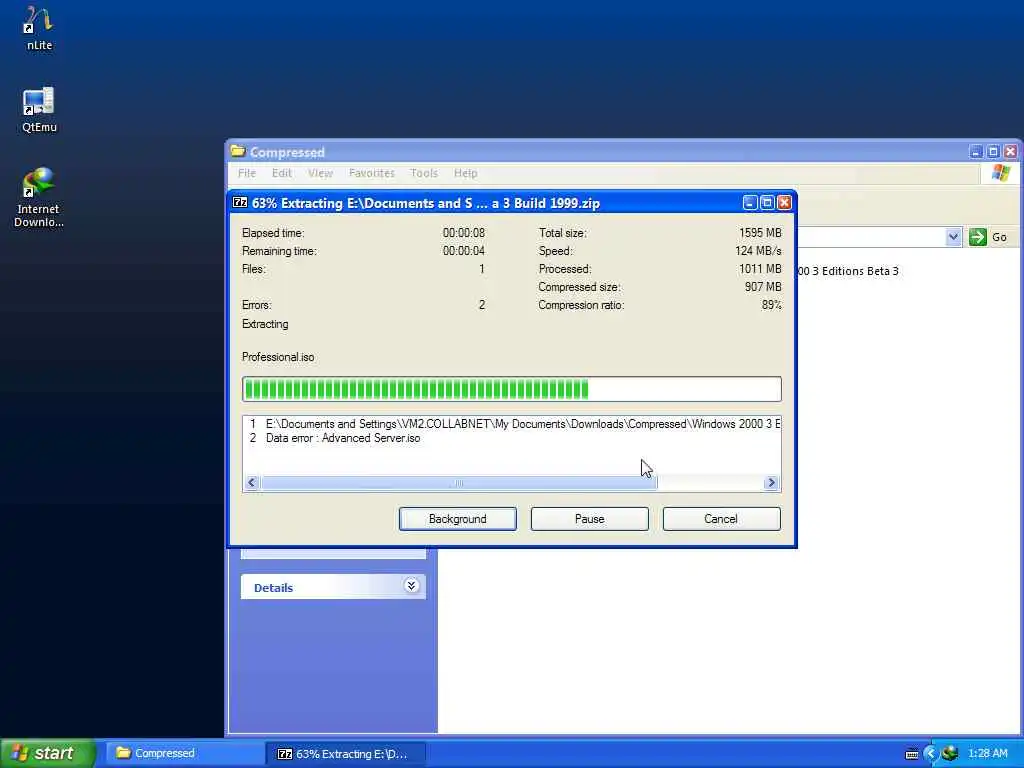
Task: Click the elapsed time '00:00:08' value
Action: [x=464, y=233]
